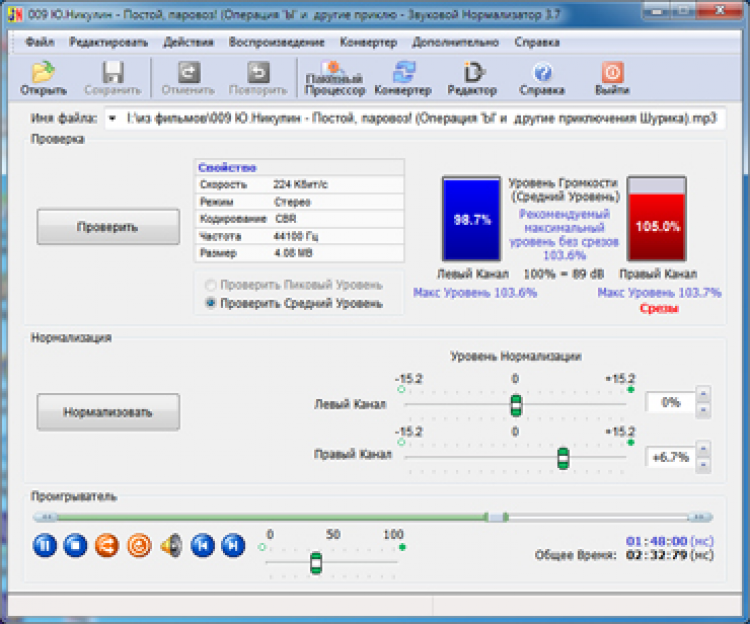Click the Справка help toolbar icon
Viewport: 750px width, 624px height.
coord(542,78)
